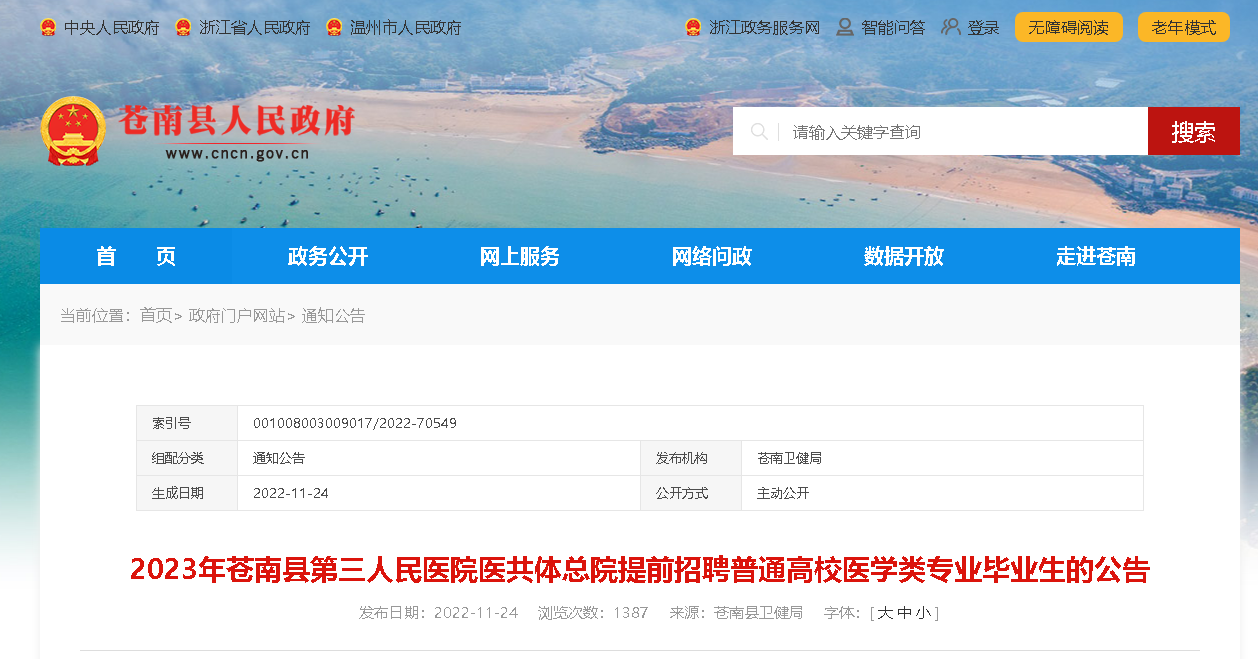
Task: Click the www.cncn.gov.cn address text
Action: click(x=237, y=154)
